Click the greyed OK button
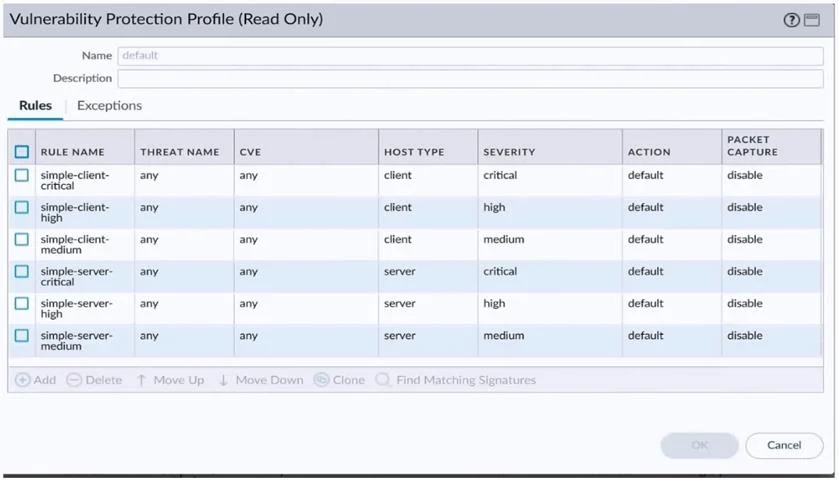This screenshot has width=839, height=482. [700, 445]
